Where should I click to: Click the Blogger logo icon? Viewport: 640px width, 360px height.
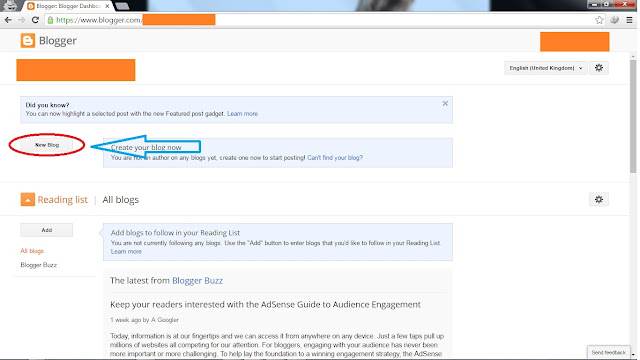[x=28, y=41]
